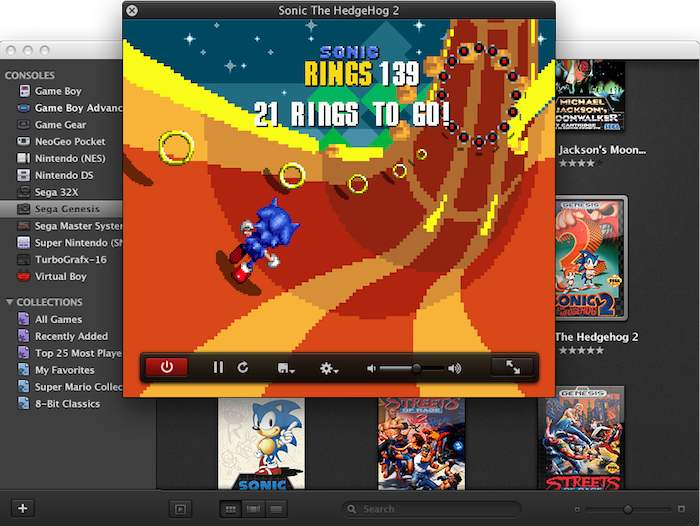The height and width of the screenshot is (526, 700).
Task: Open the My Favorites collection
Action: point(66,370)
